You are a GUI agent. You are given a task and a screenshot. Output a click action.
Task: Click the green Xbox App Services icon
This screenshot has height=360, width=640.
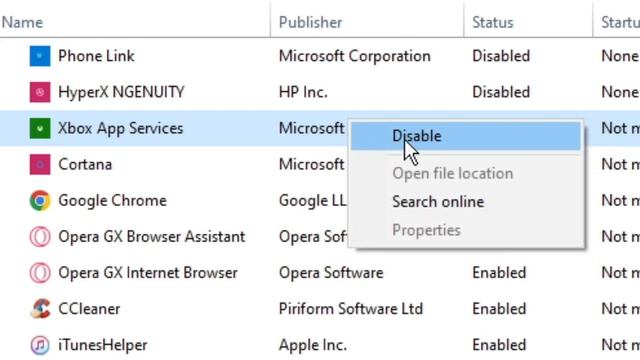[40, 128]
